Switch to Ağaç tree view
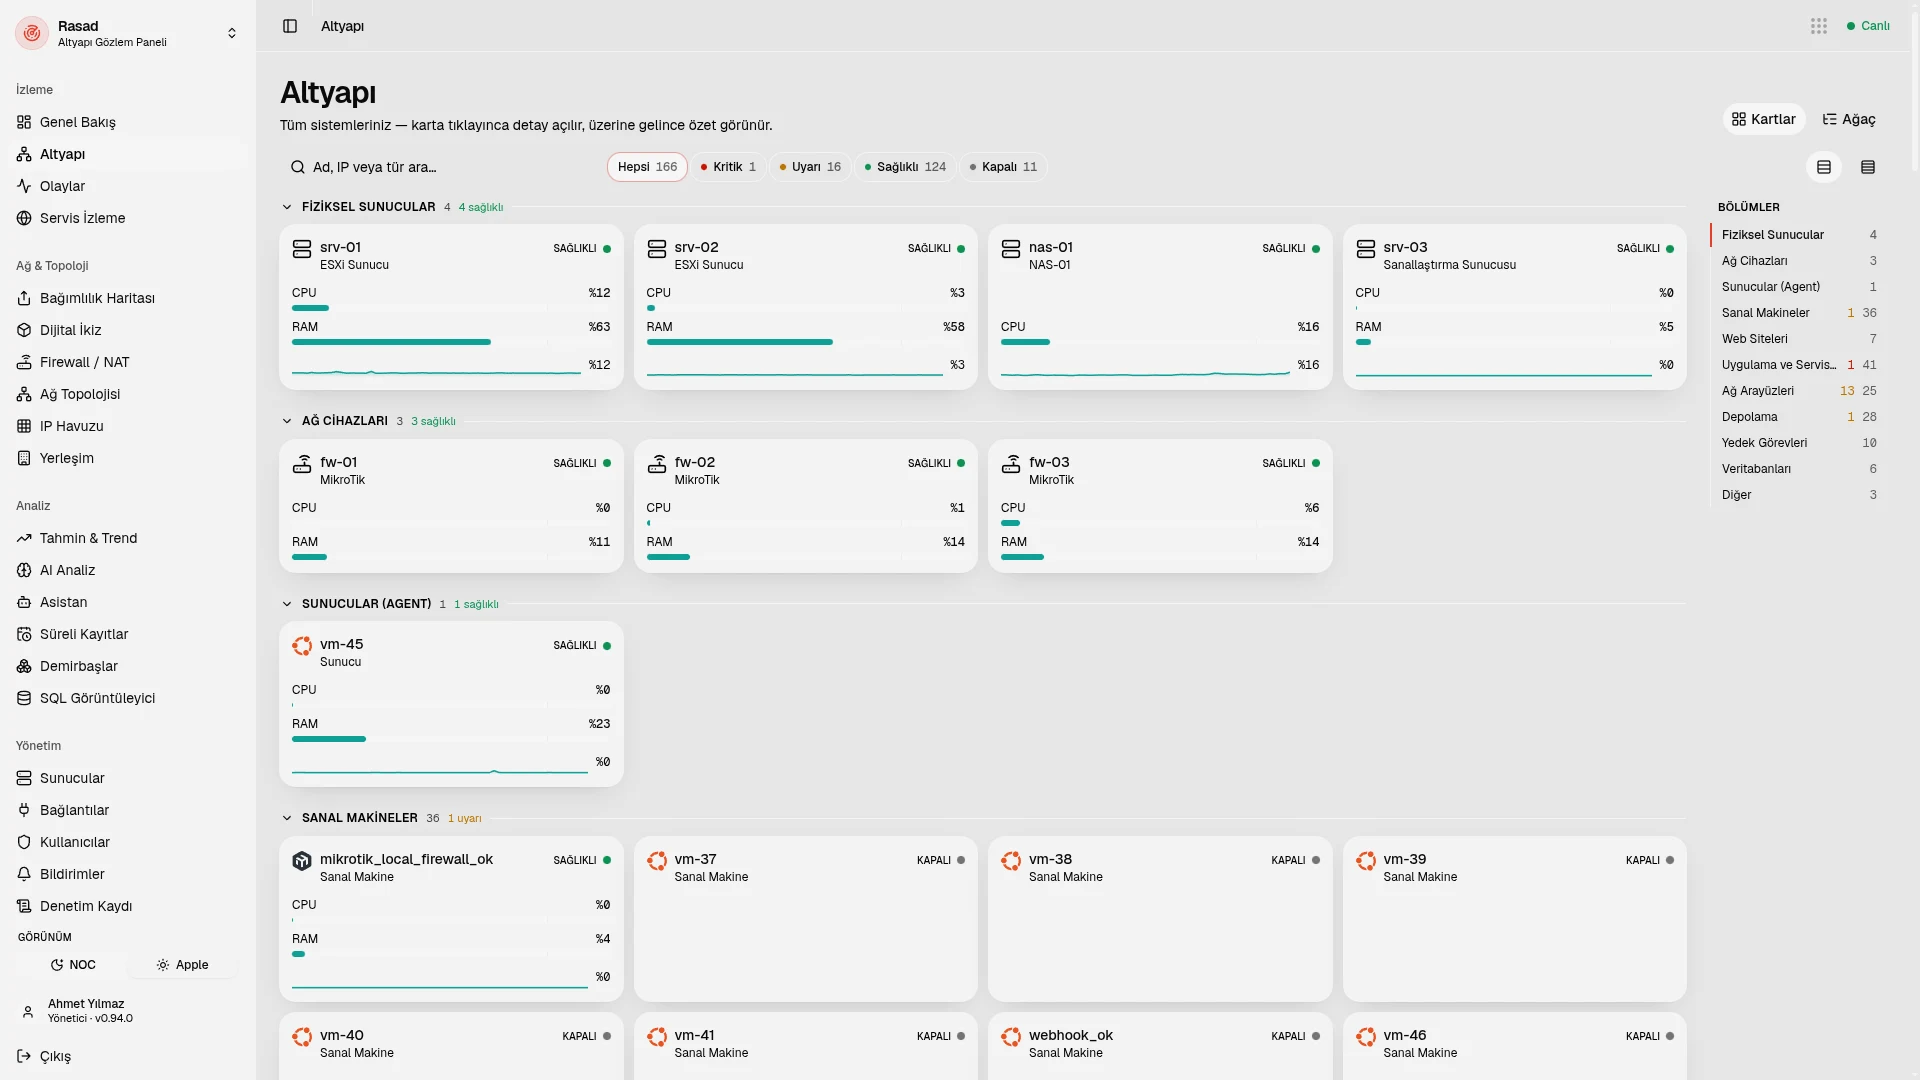The image size is (1920, 1080). 1848,119
